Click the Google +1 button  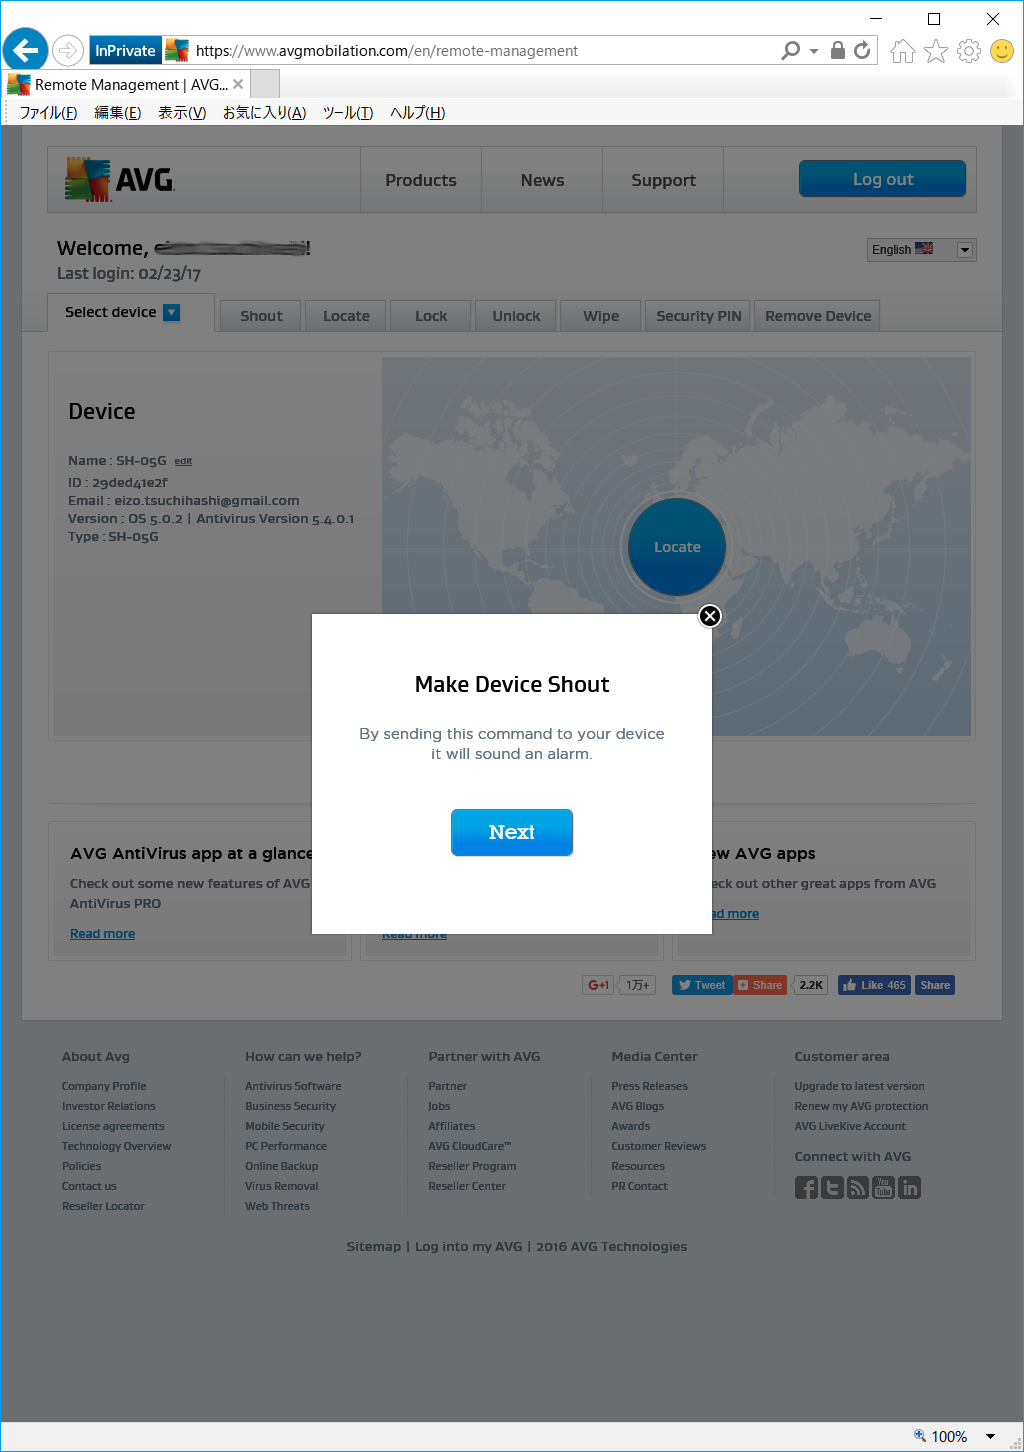click(x=598, y=985)
